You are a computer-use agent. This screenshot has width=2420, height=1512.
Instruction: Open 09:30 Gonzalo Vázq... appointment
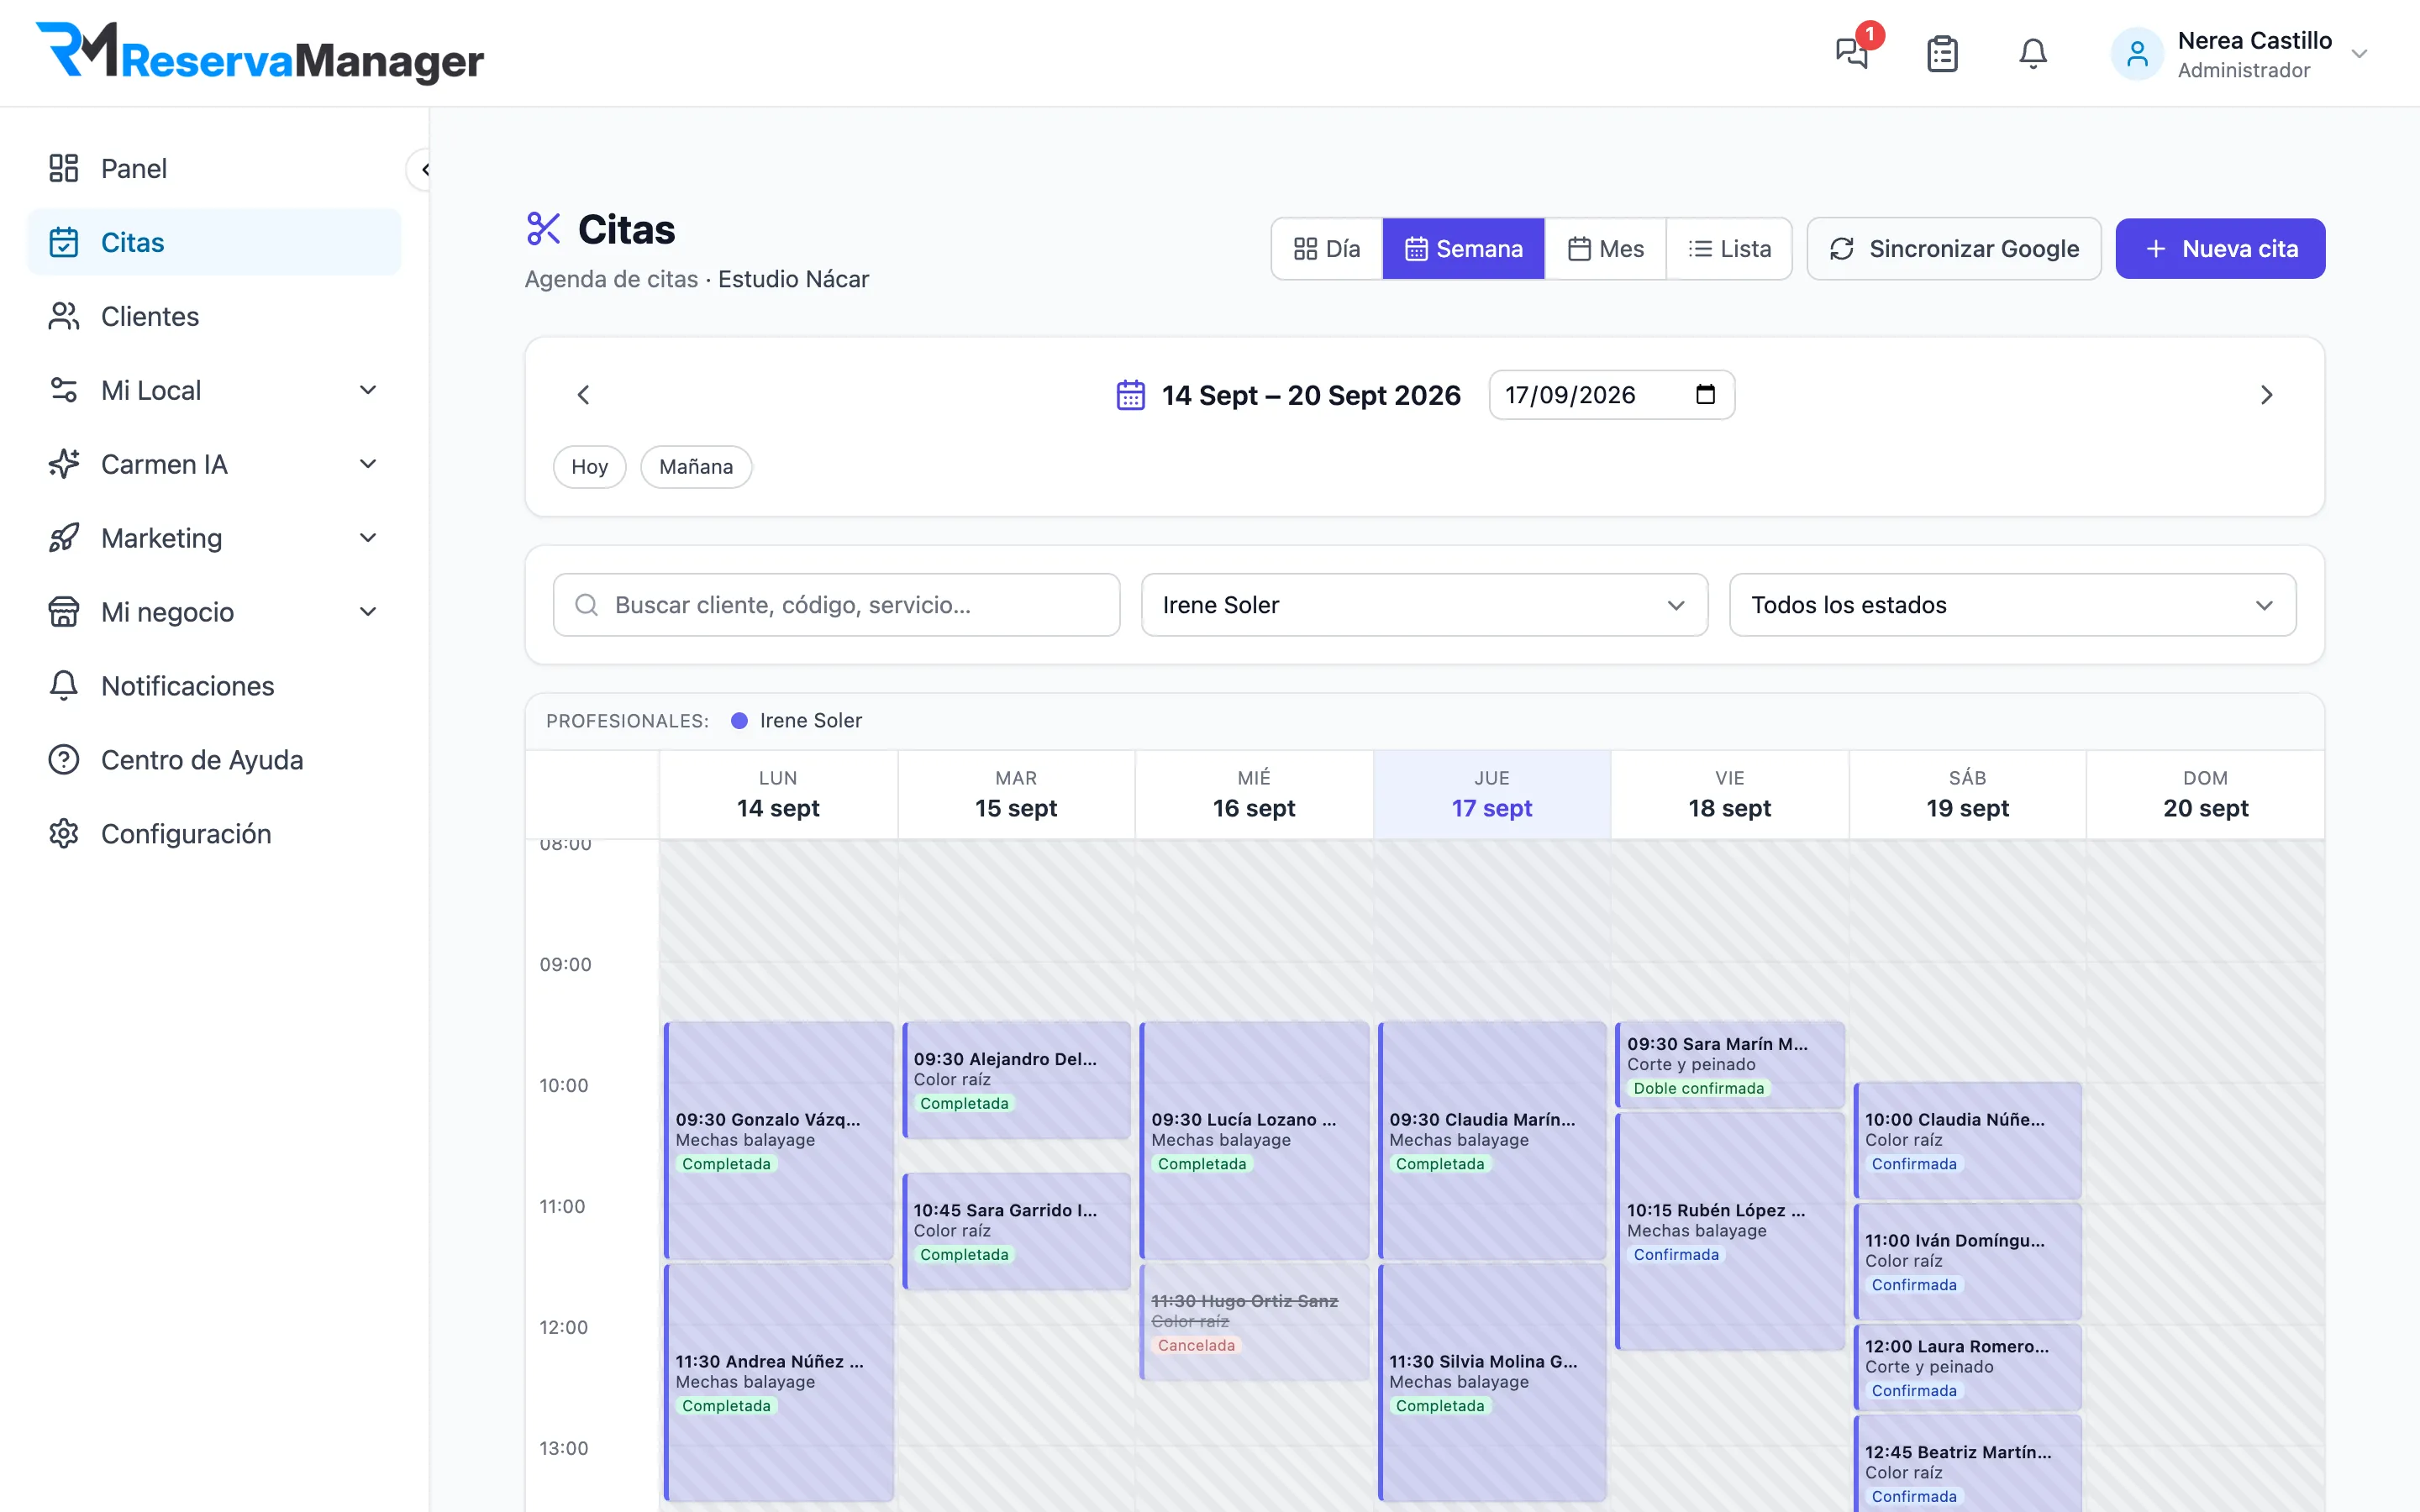(779, 1140)
